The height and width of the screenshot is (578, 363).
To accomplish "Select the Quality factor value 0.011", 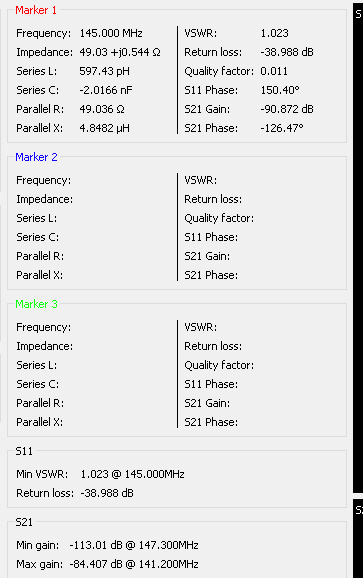I will coord(274,71).
